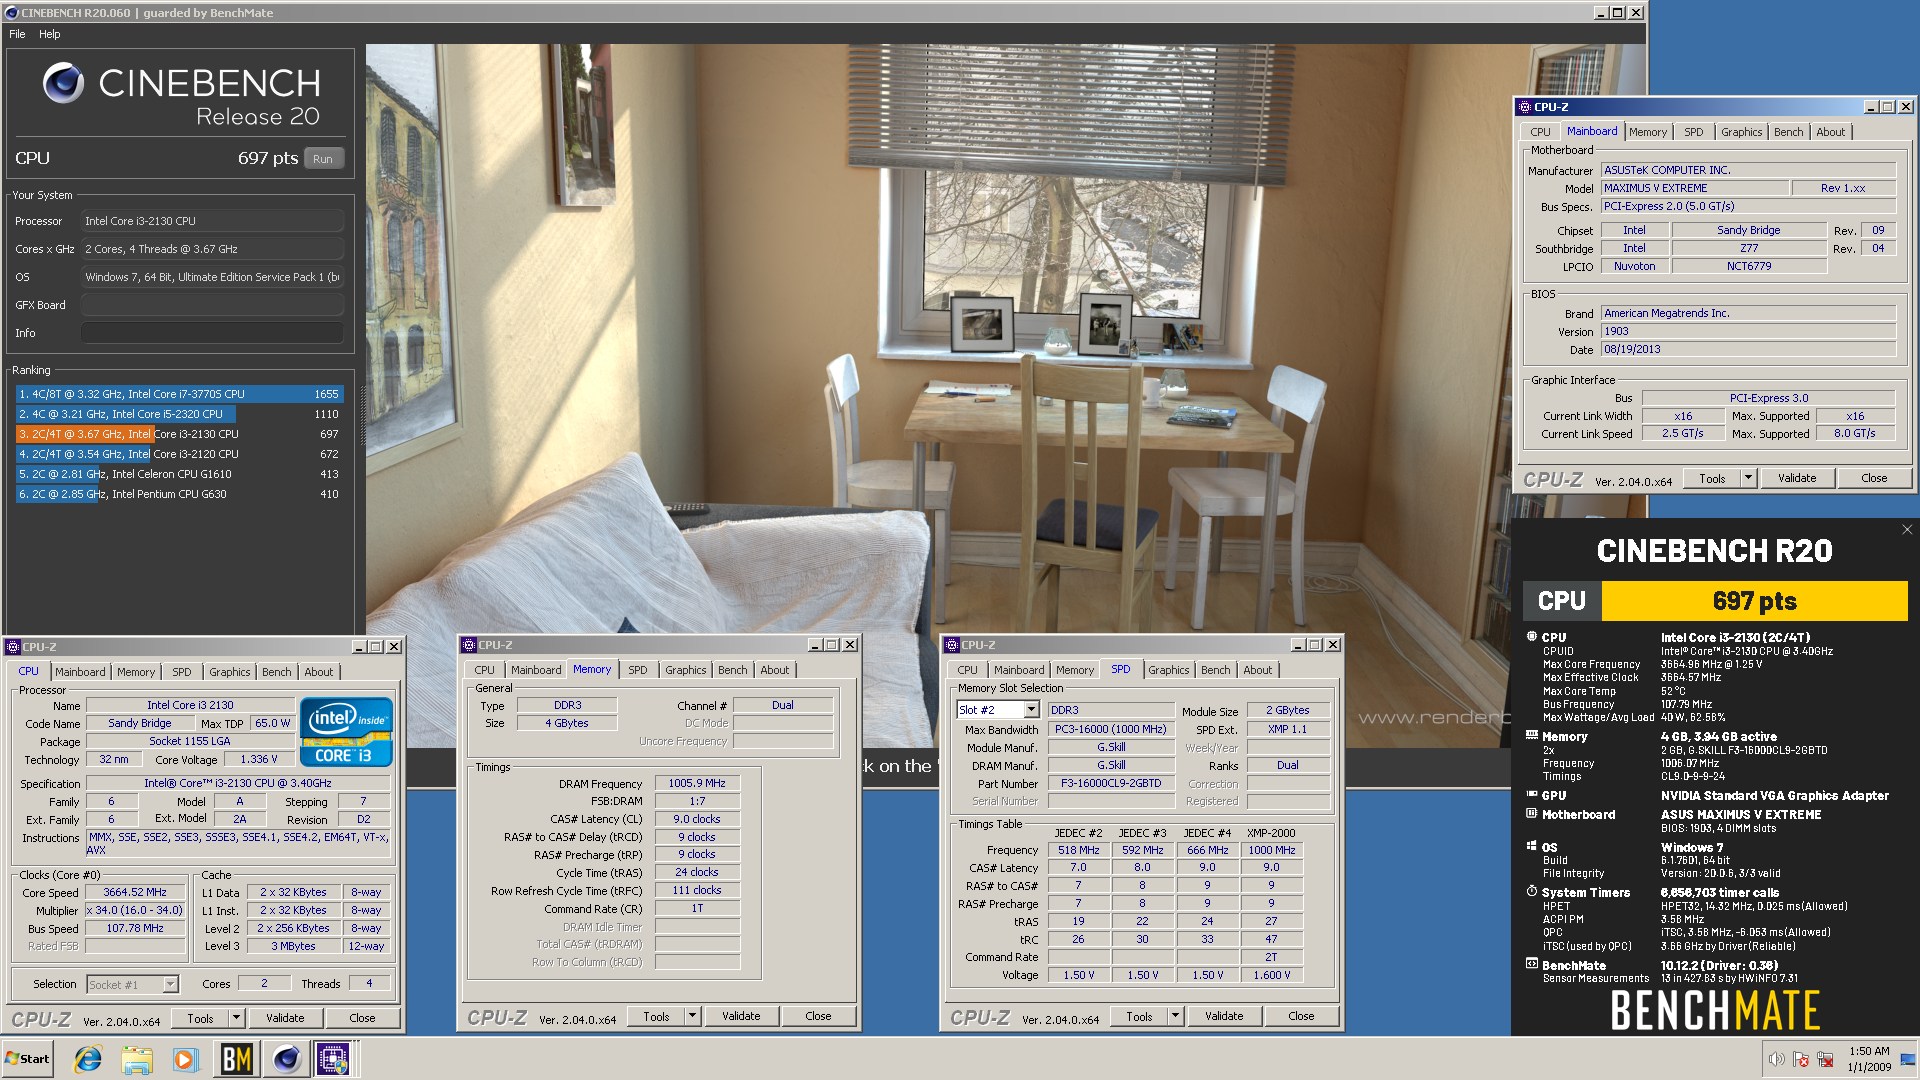Open Windows Explorer folder icon in taskbar
Image resolution: width=1920 pixels, height=1080 pixels.
[137, 1059]
